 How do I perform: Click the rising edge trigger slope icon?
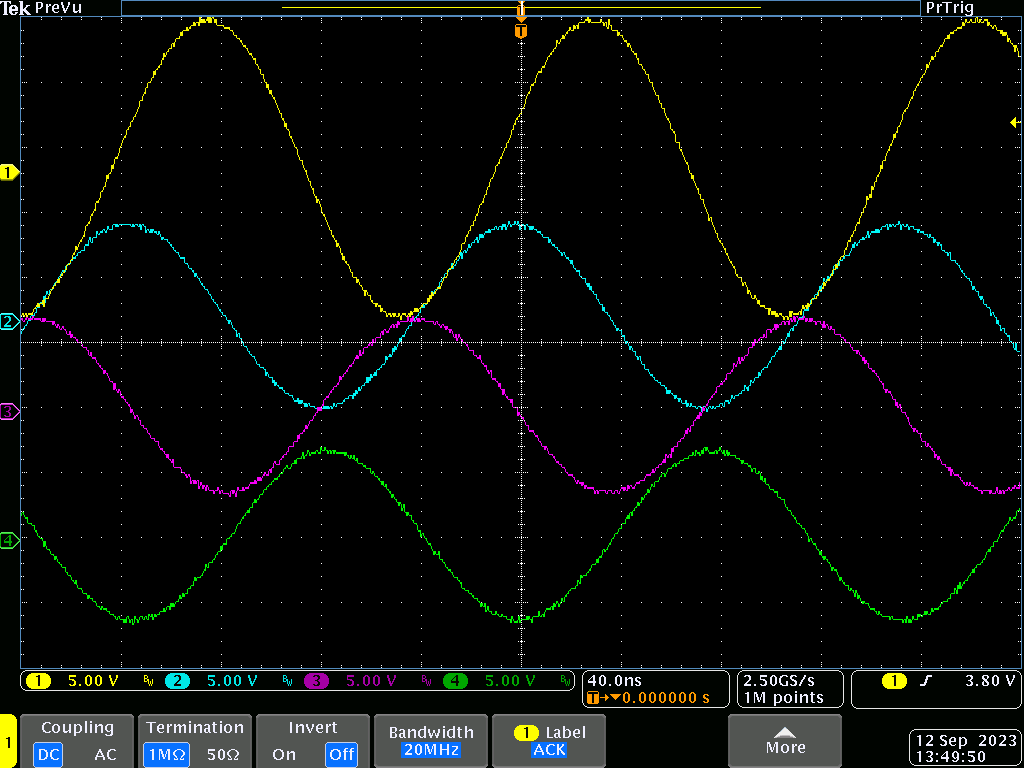[x=926, y=681]
